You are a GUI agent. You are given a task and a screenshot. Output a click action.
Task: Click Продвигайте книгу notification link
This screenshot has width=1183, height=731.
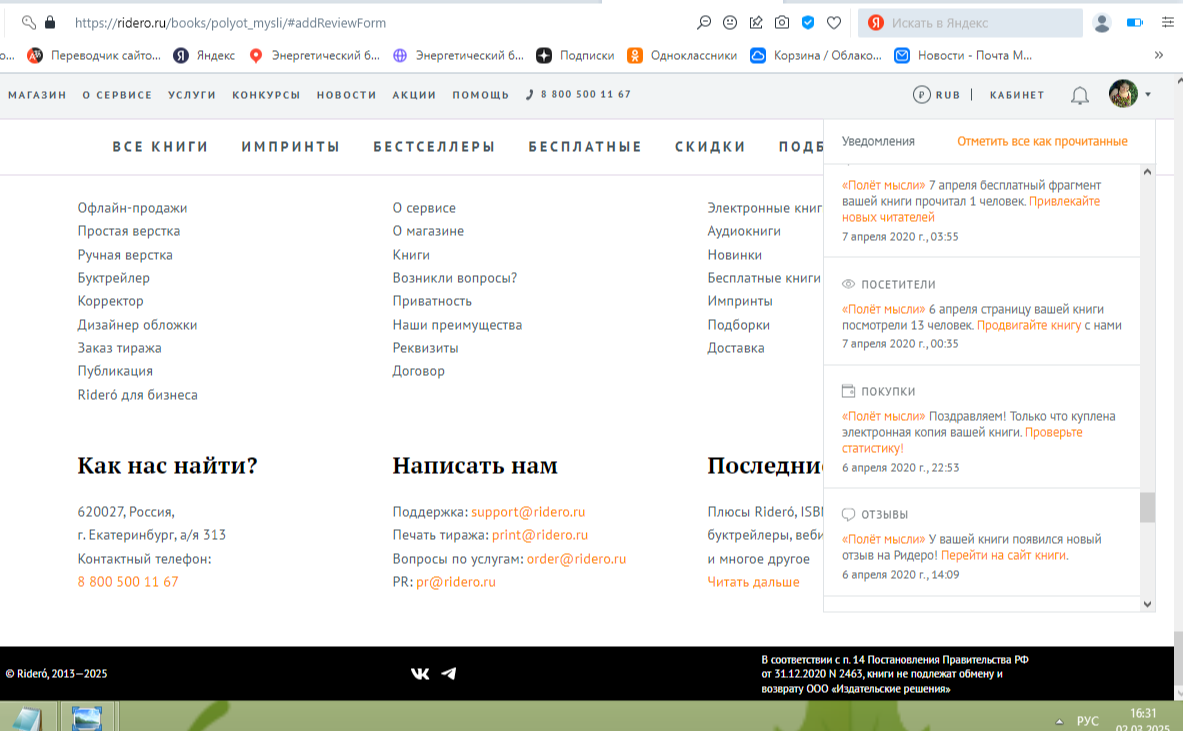point(1029,325)
